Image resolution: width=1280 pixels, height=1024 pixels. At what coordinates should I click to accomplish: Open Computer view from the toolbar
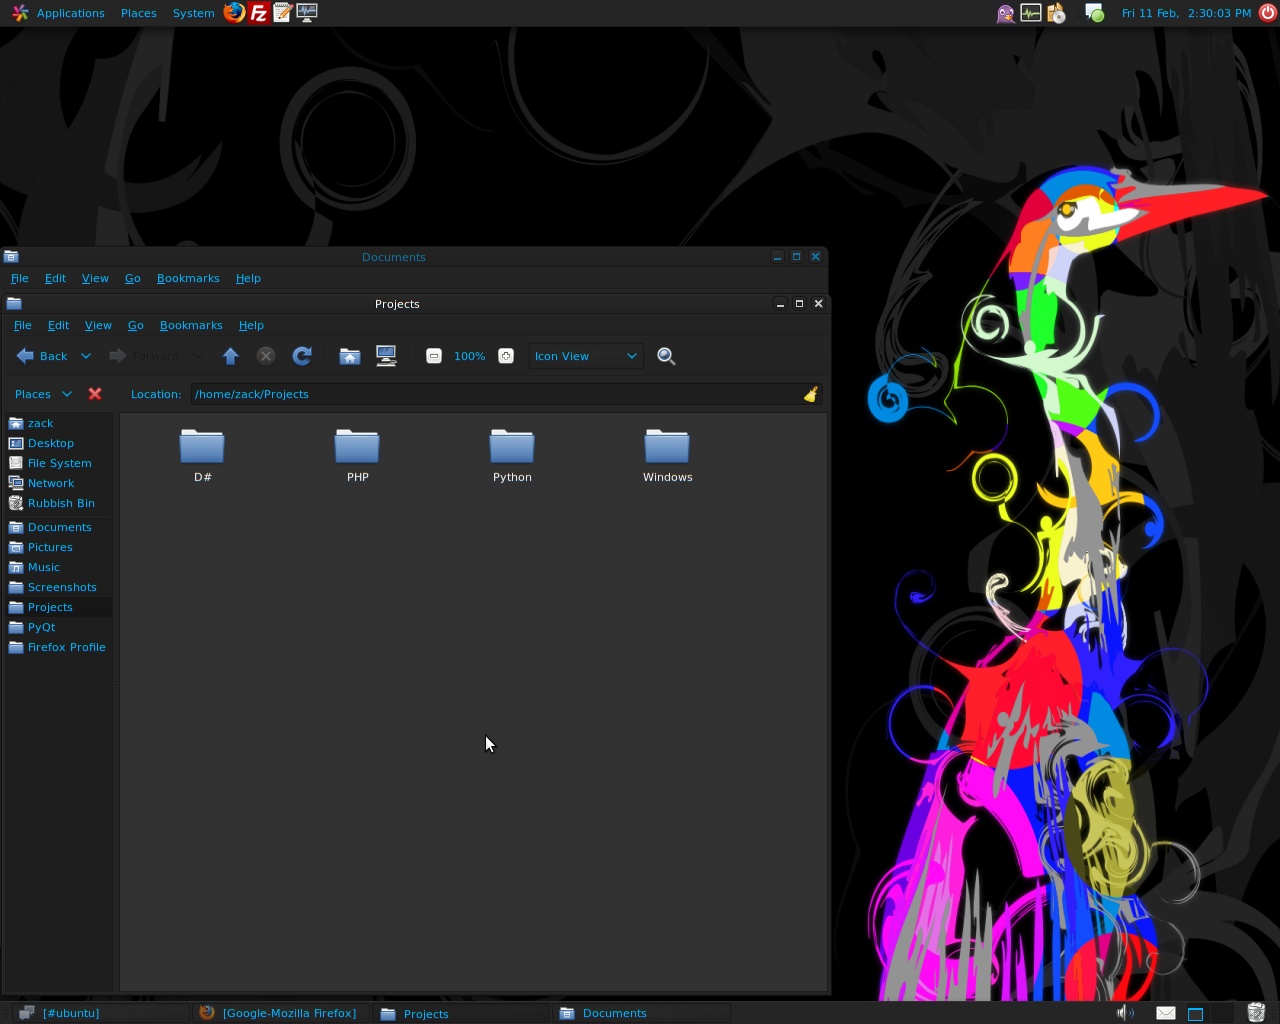tap(386, 356)
